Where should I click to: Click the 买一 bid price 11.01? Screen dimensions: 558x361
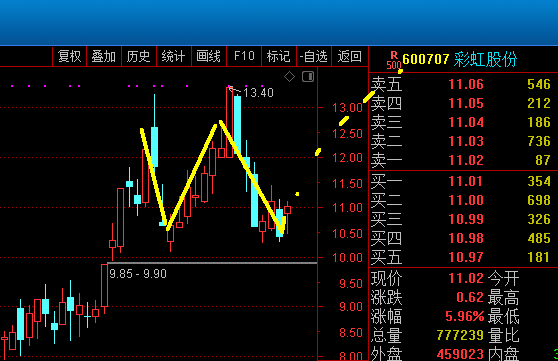coord(466,181)
